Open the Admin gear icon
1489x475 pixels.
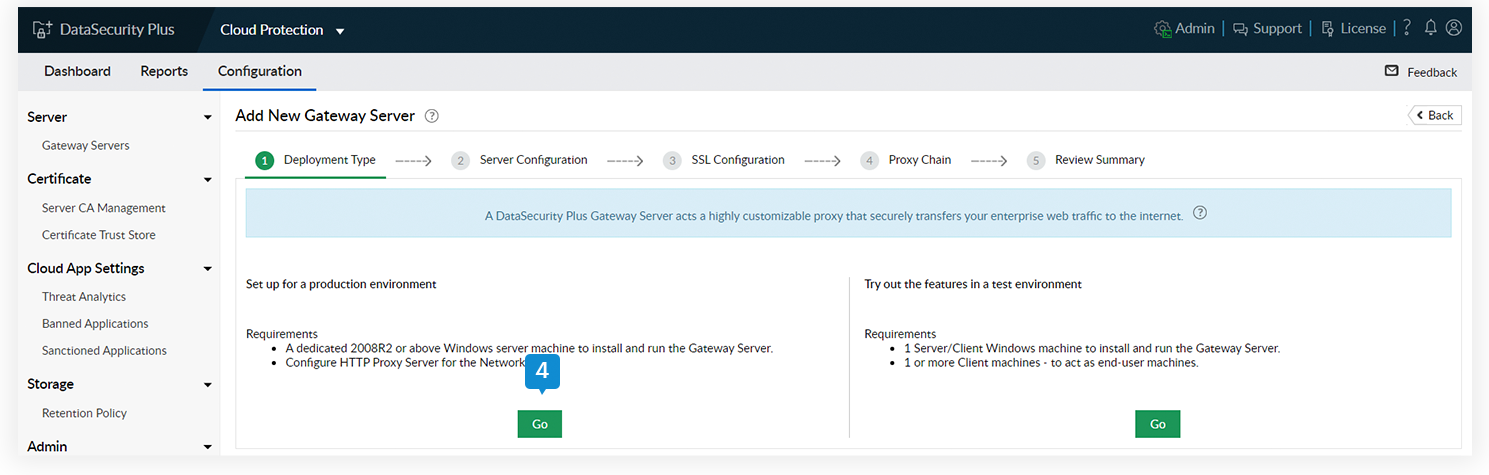pyautogui.click(x=1162, y=28)
